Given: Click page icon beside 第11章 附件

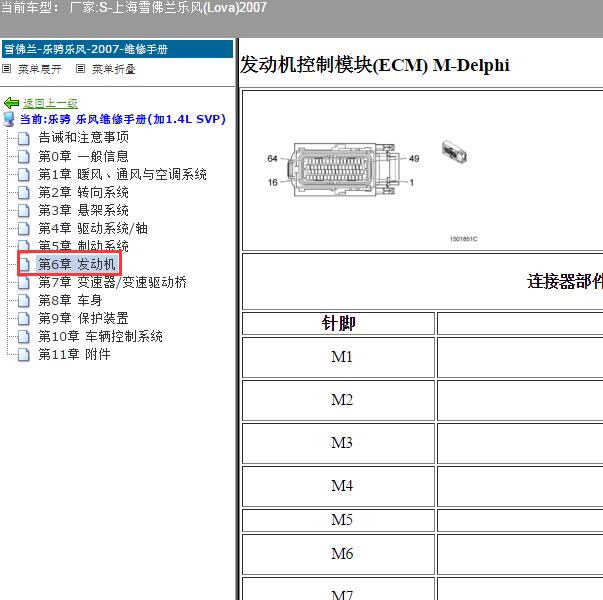Looking at the screenshot, I should [24, 355].
